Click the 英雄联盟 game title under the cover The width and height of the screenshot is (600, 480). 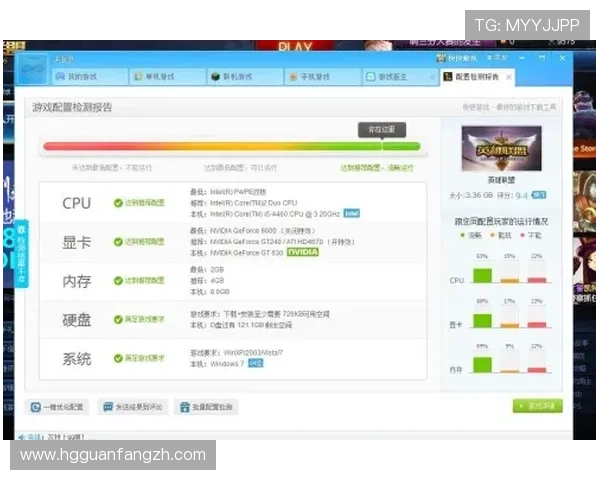[x=501, y=180]
